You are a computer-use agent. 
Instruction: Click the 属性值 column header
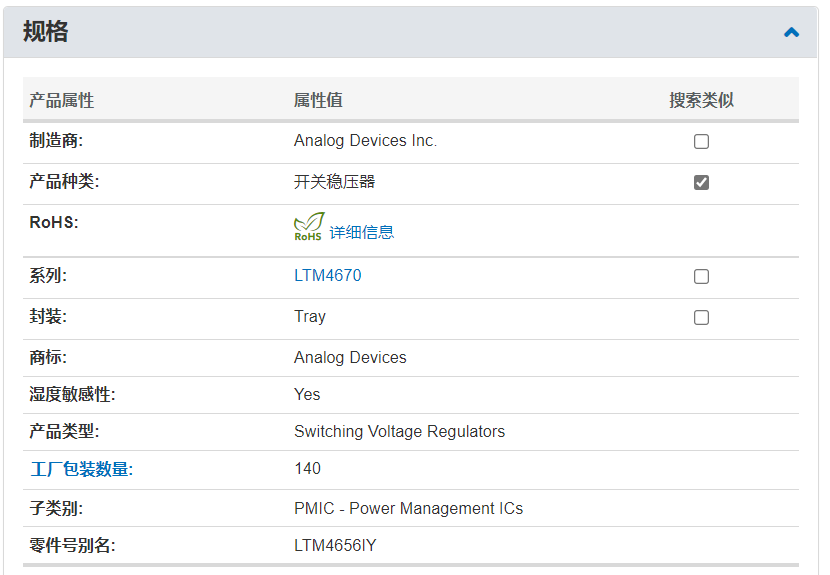point(318,101)
